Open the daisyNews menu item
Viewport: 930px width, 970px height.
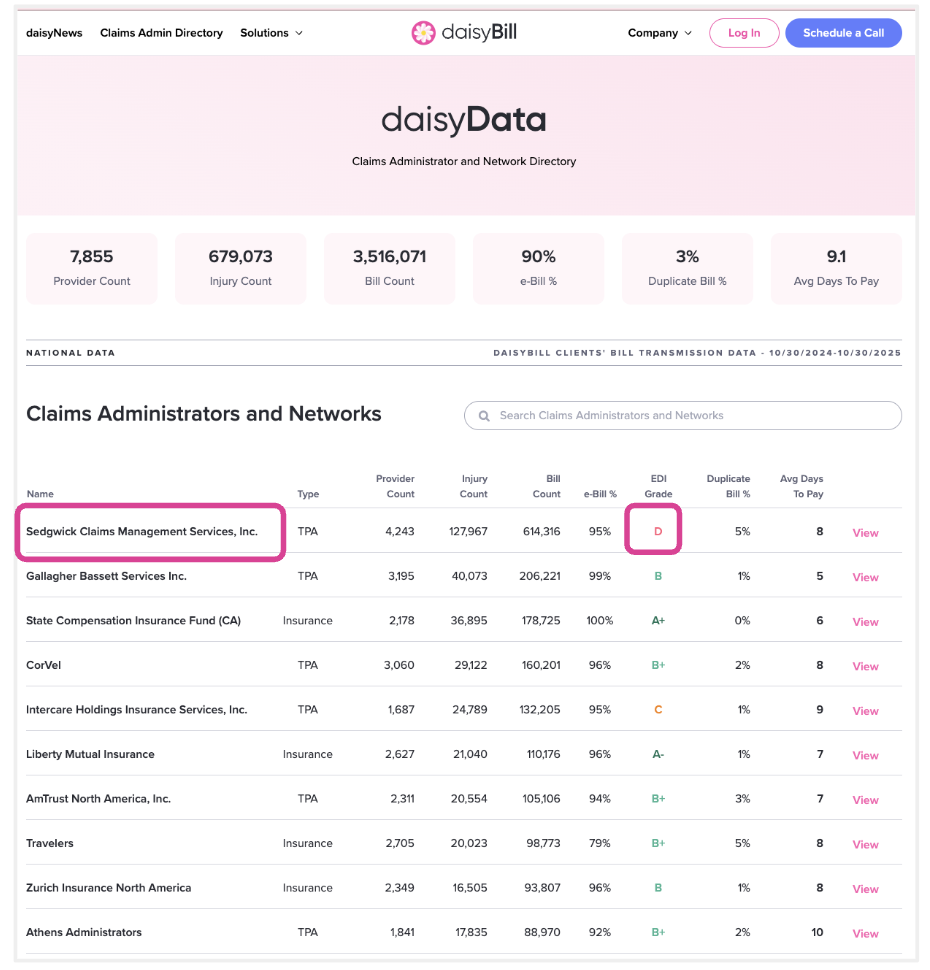click(55, 33)
